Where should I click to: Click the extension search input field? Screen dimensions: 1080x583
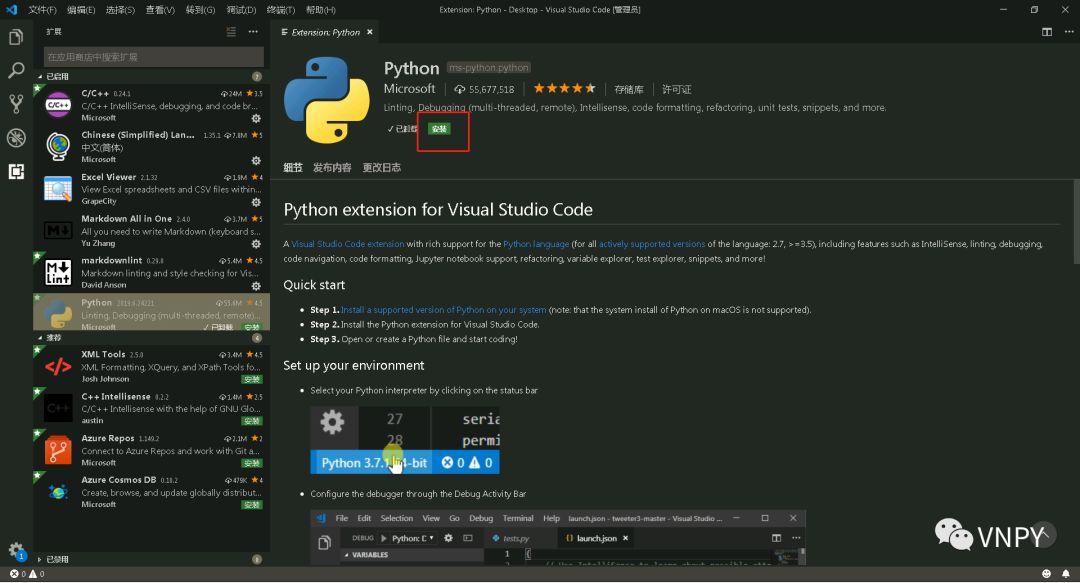(153, 57)
